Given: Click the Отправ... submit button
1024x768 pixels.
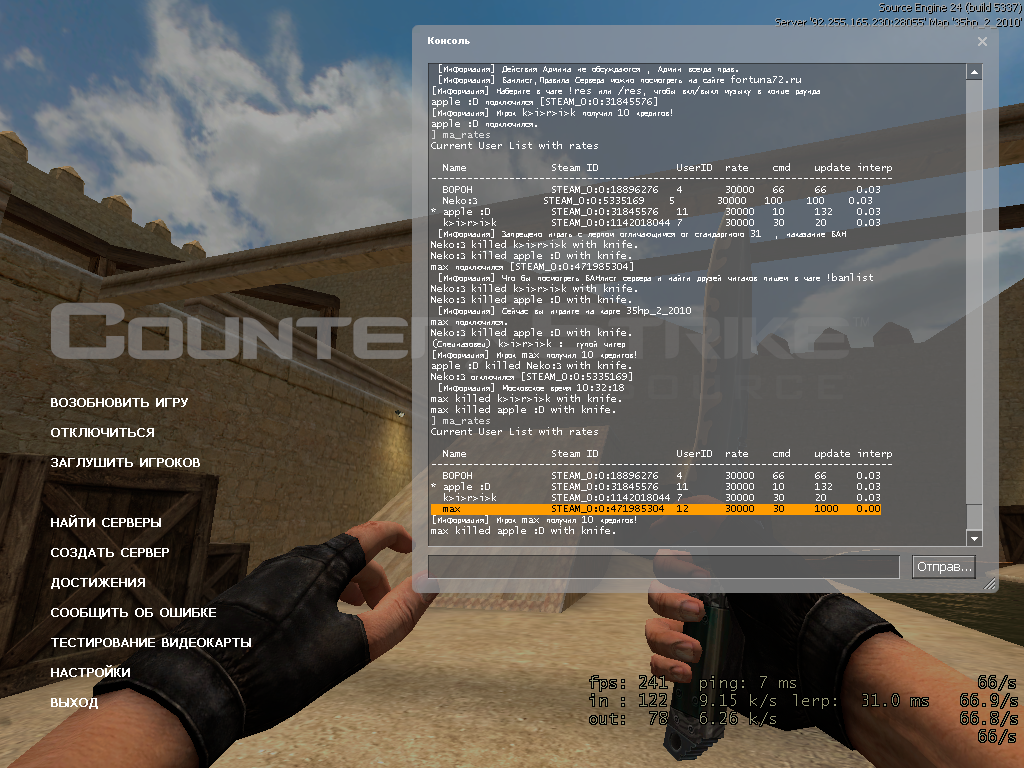Looking at the screenshot, I should point(944,566).
